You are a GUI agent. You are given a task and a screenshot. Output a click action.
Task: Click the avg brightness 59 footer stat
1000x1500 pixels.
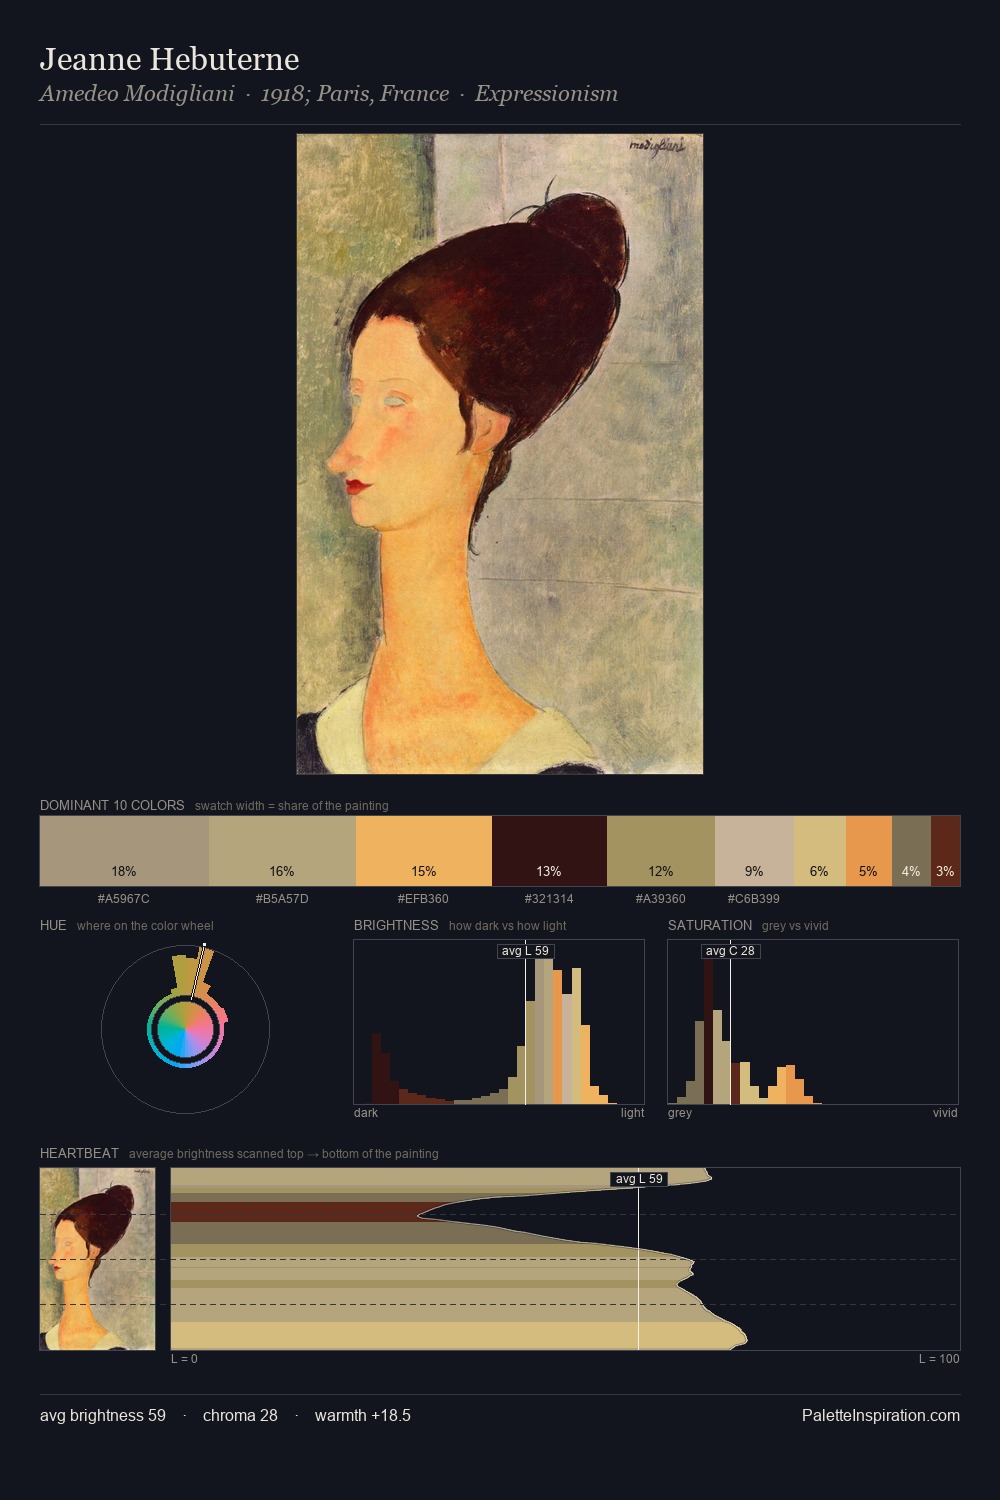coord(103,1415)
